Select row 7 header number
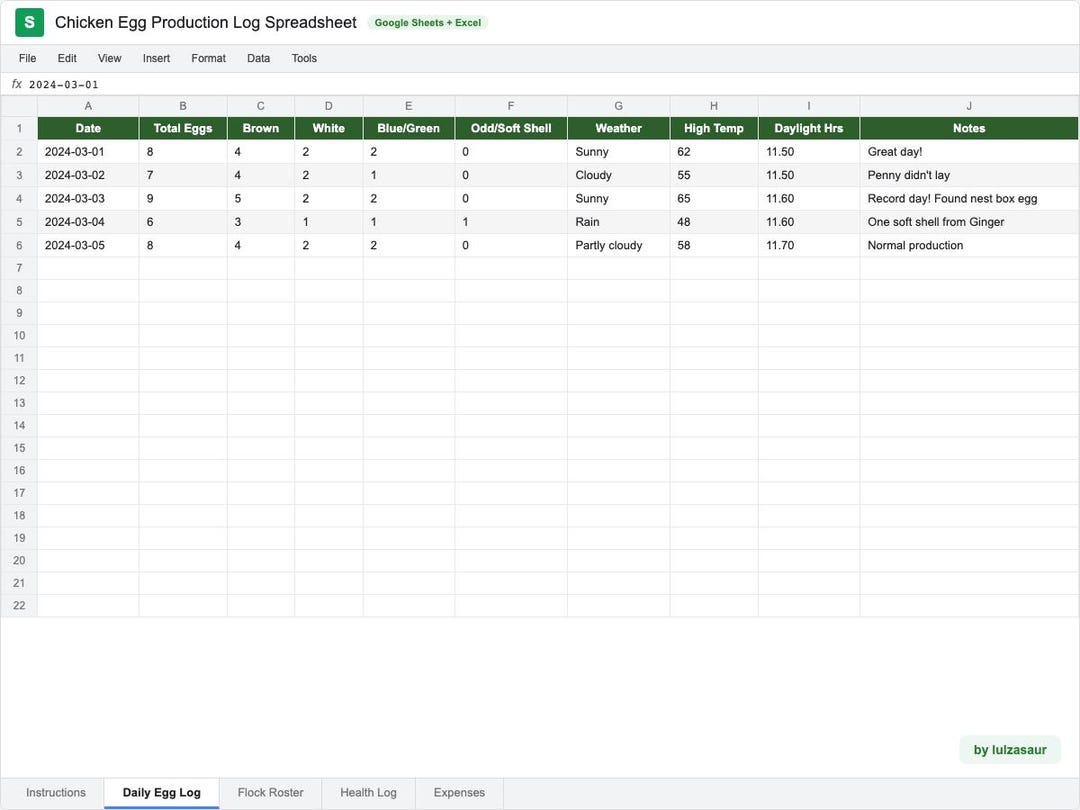The height and width of the screenshot is (810, 1080). [x=19, y=268]
